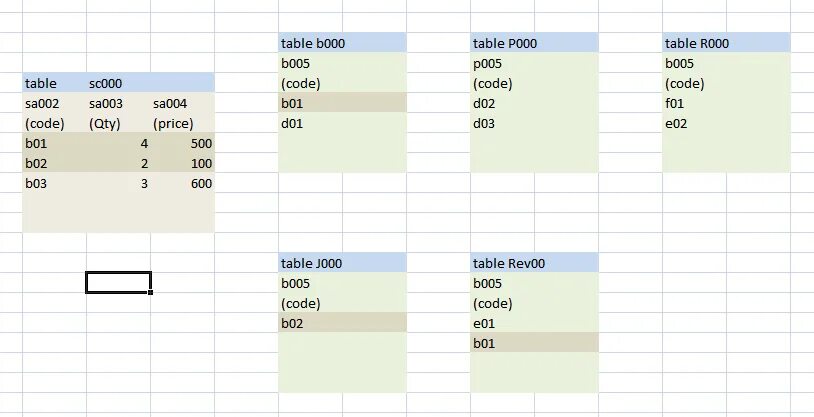Select the 'sa002' column label cell
The image size is (814, 417).
pos(54,103)
